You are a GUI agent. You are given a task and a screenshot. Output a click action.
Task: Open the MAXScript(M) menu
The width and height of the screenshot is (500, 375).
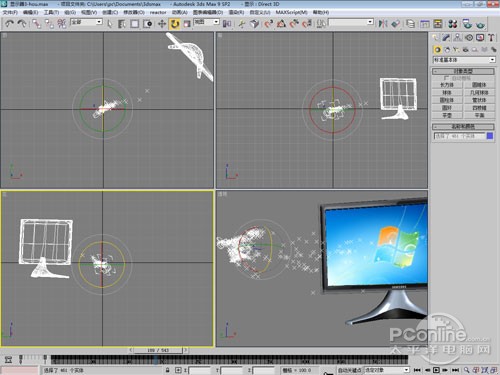pos(292,12)
